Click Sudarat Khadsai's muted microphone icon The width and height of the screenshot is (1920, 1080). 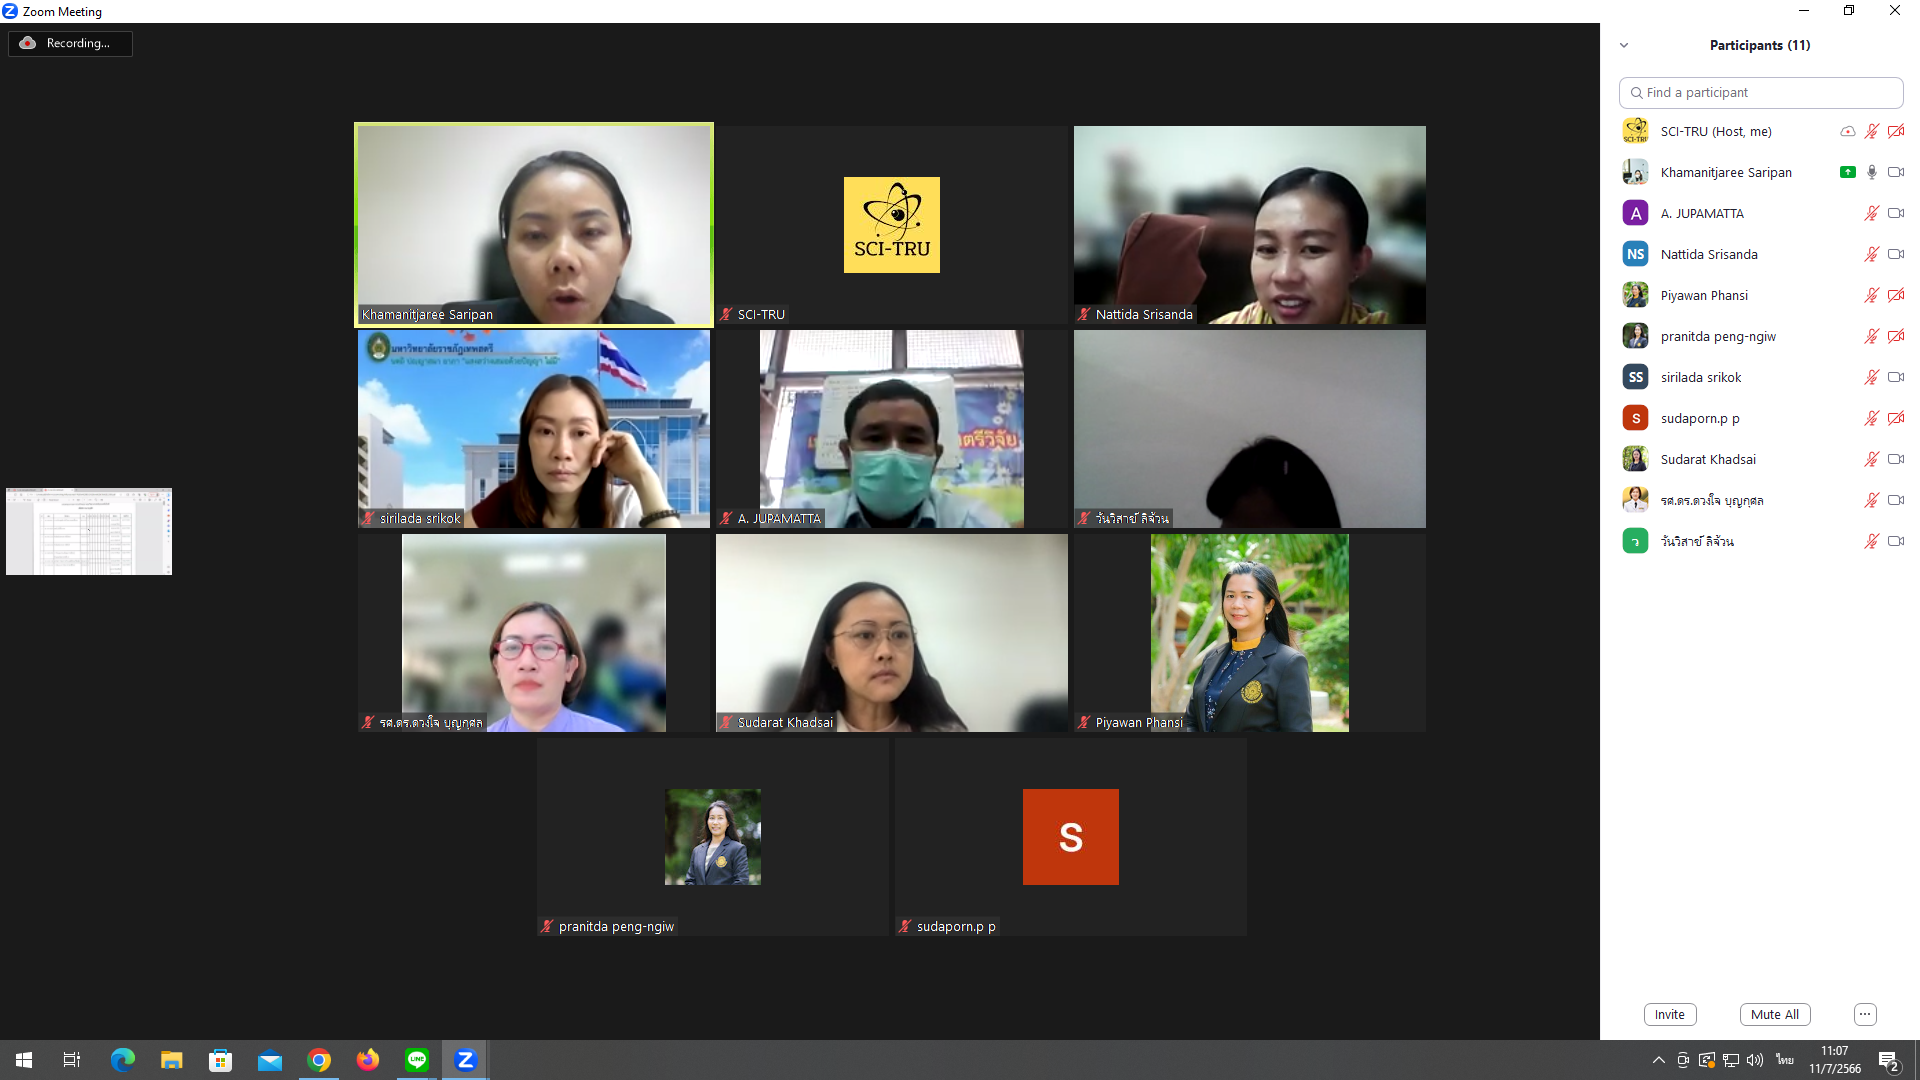[1871, 459]
